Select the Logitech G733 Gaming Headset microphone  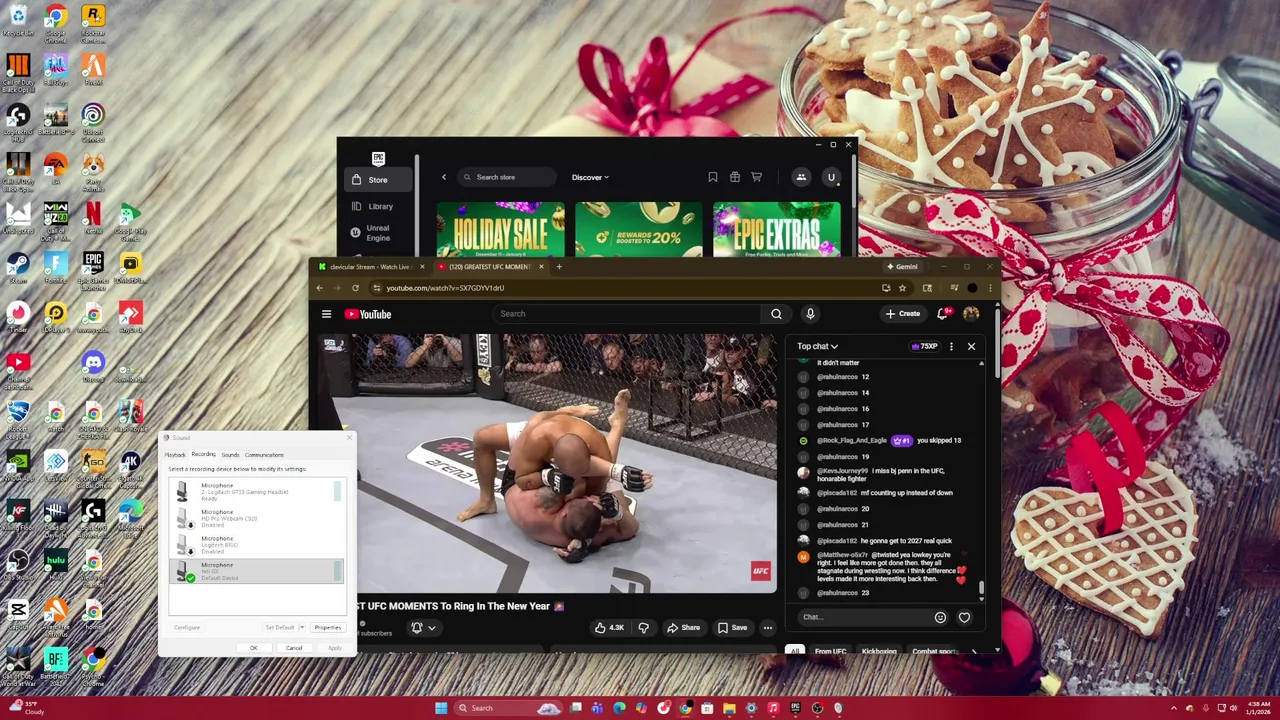coord(256,491)
